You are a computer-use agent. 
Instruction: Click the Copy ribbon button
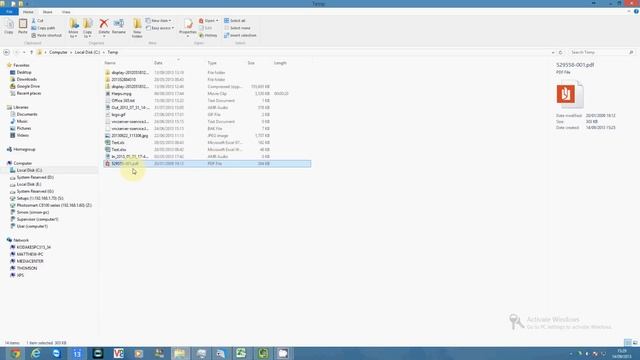[9, 27]
